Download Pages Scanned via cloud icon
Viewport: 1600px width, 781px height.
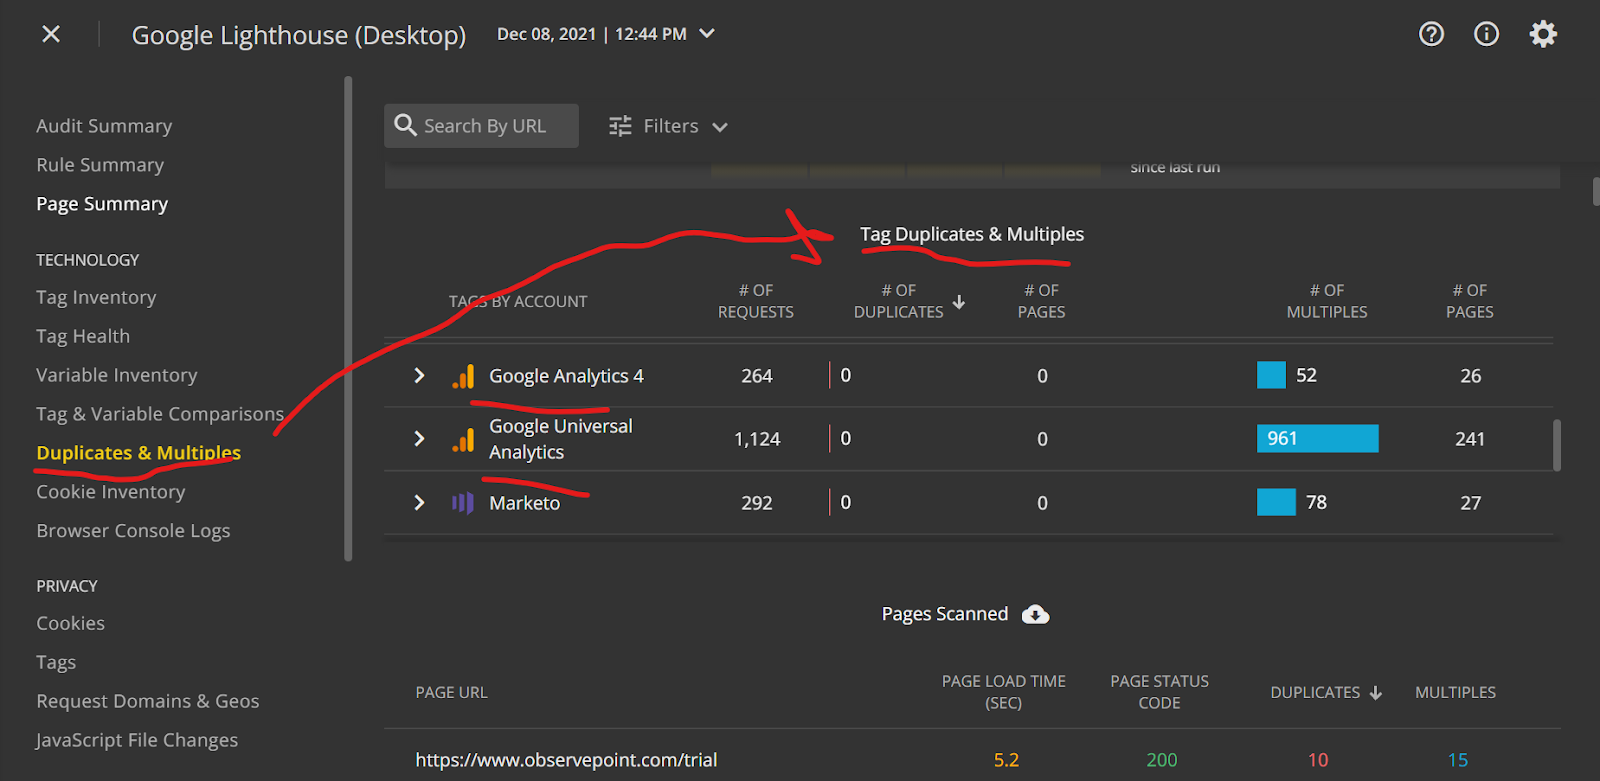point(1035,614)
